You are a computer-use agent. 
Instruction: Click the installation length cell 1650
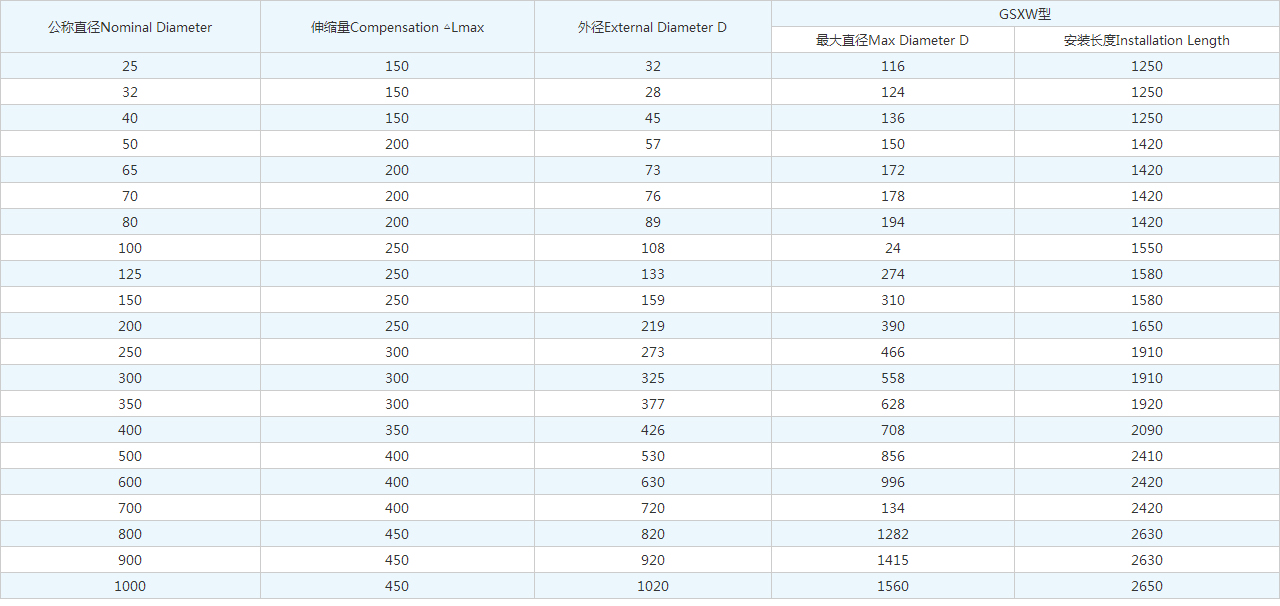1146,326
